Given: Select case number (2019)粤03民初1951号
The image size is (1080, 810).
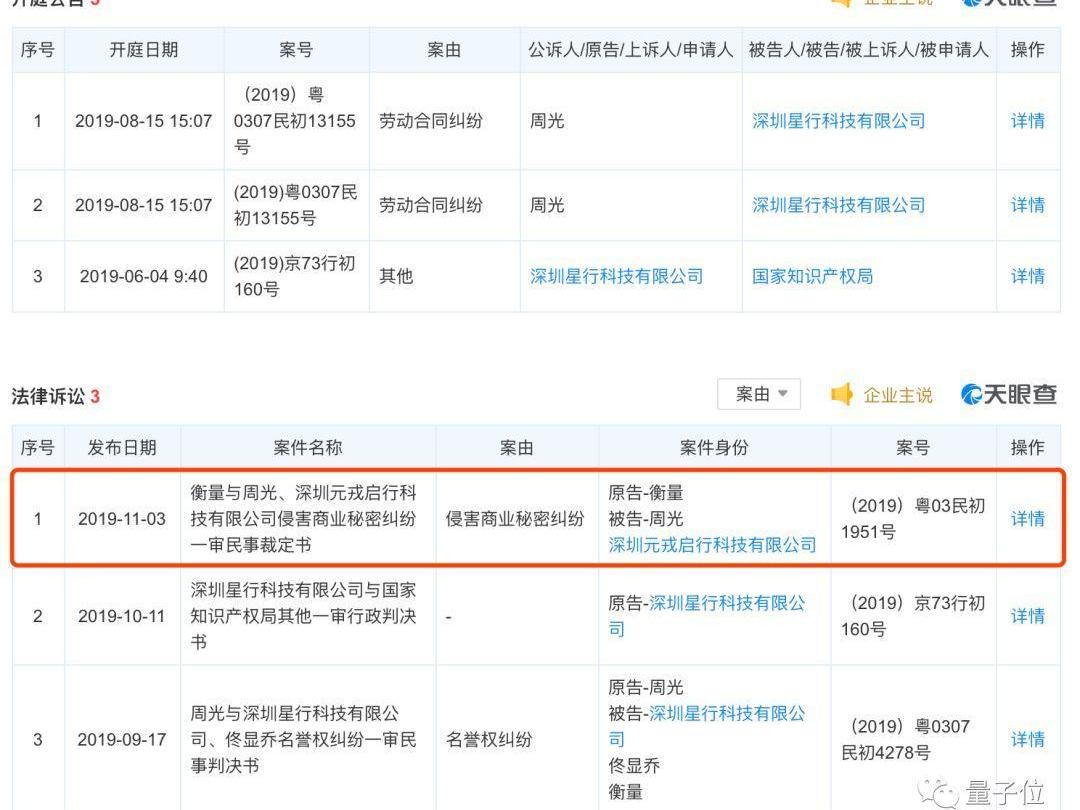Looking at the screenshot, I should click(x=913, y=519).
